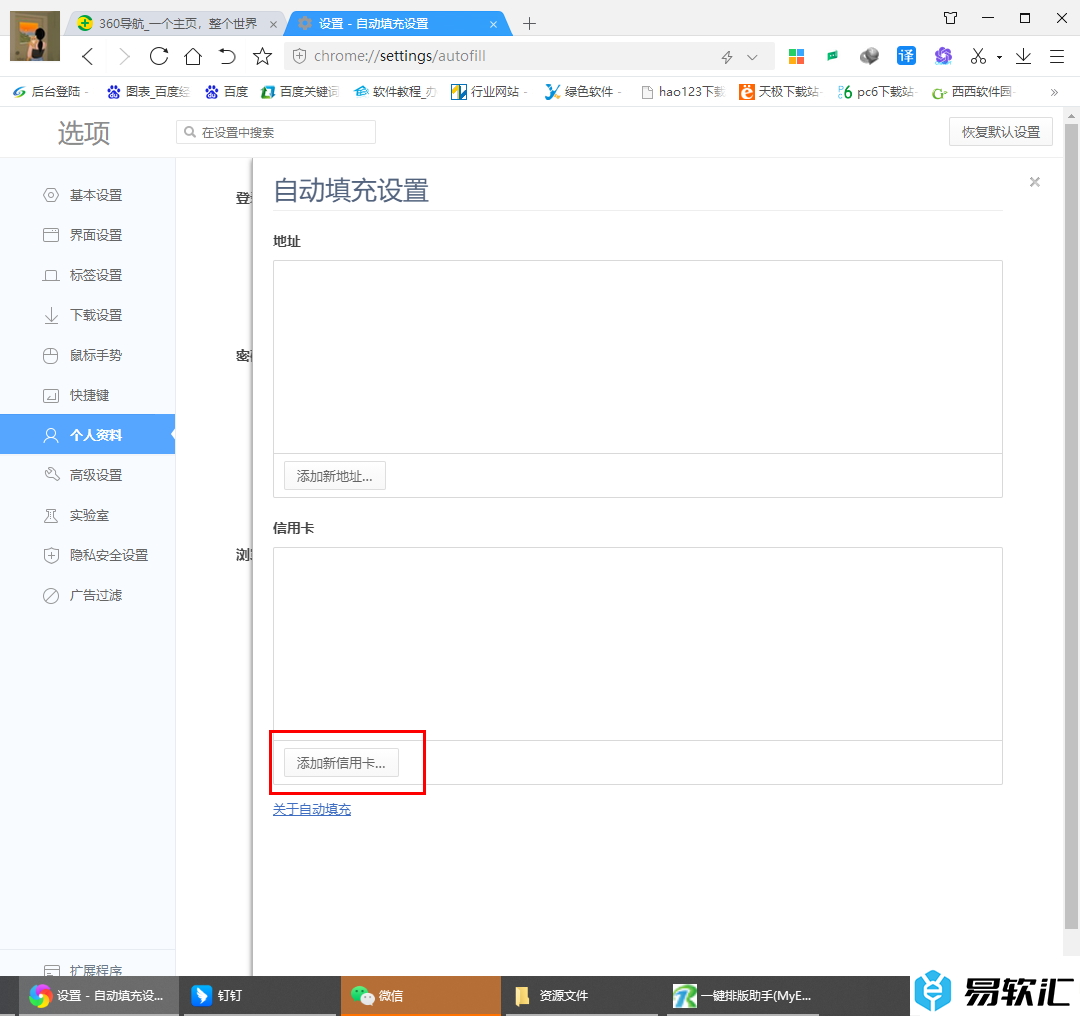1080x1016 pixels.
Task: Go back with the browser back arrow
Action: (x=87, y=56)
